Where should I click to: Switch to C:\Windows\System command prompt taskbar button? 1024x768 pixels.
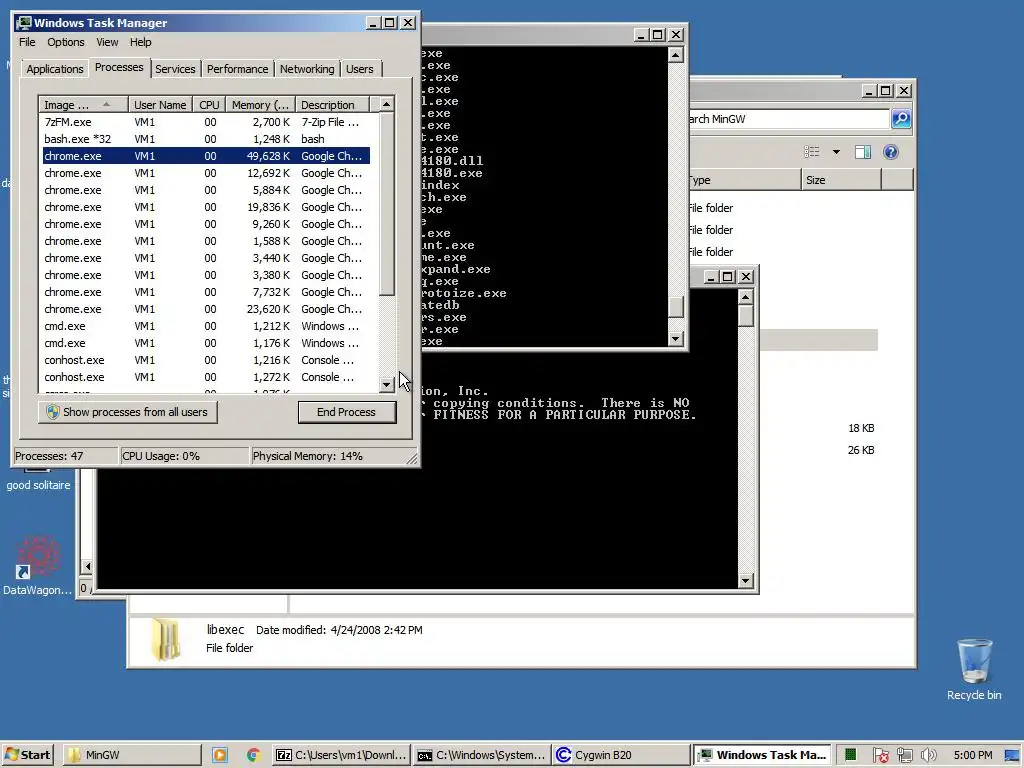tap(481, 755)
